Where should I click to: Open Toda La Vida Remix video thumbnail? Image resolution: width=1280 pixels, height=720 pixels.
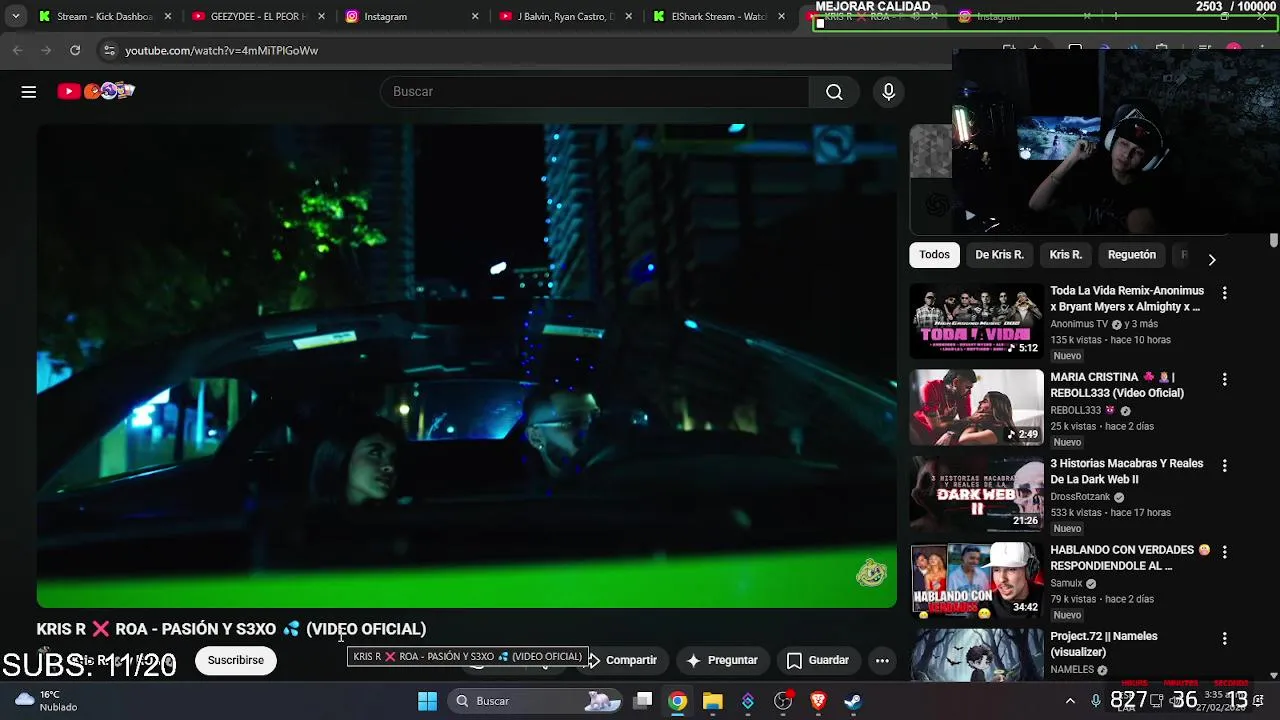click(x=976, y=322)
